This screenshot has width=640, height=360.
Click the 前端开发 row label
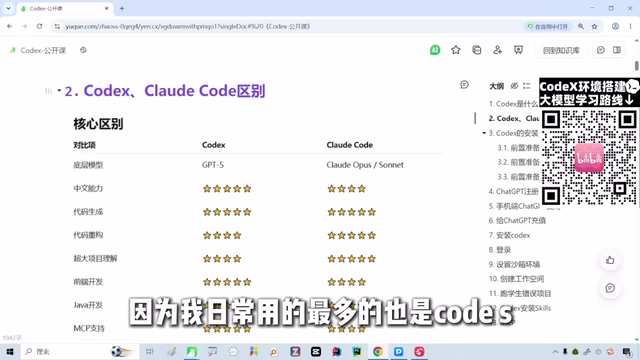88,282
